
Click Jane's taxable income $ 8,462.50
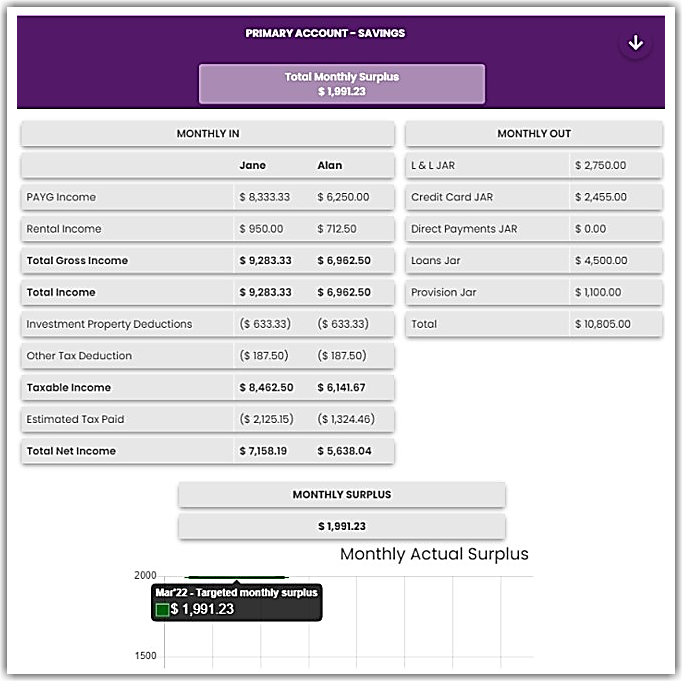coord(266,388)
